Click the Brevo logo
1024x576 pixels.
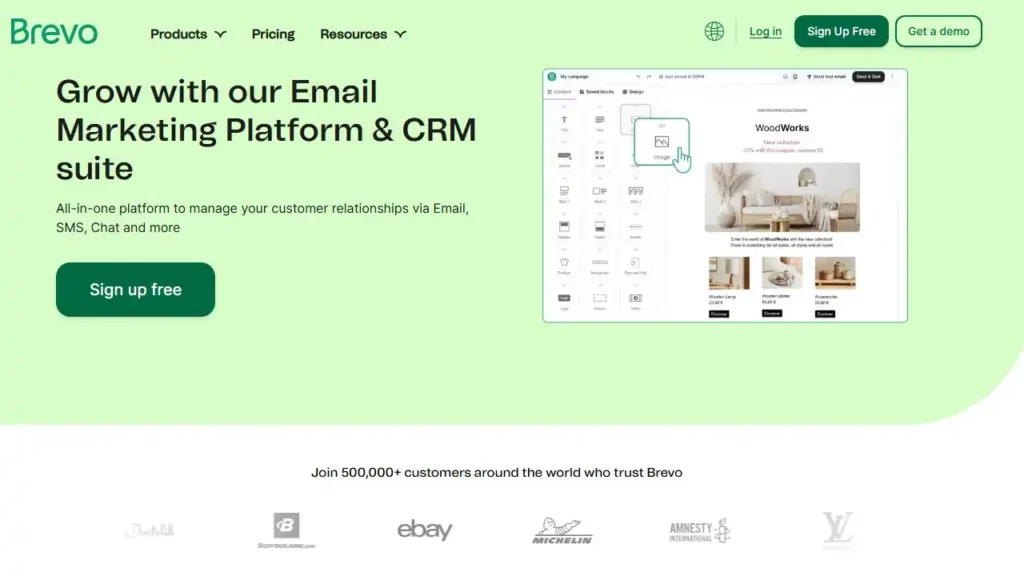click(x=54, y=32)
